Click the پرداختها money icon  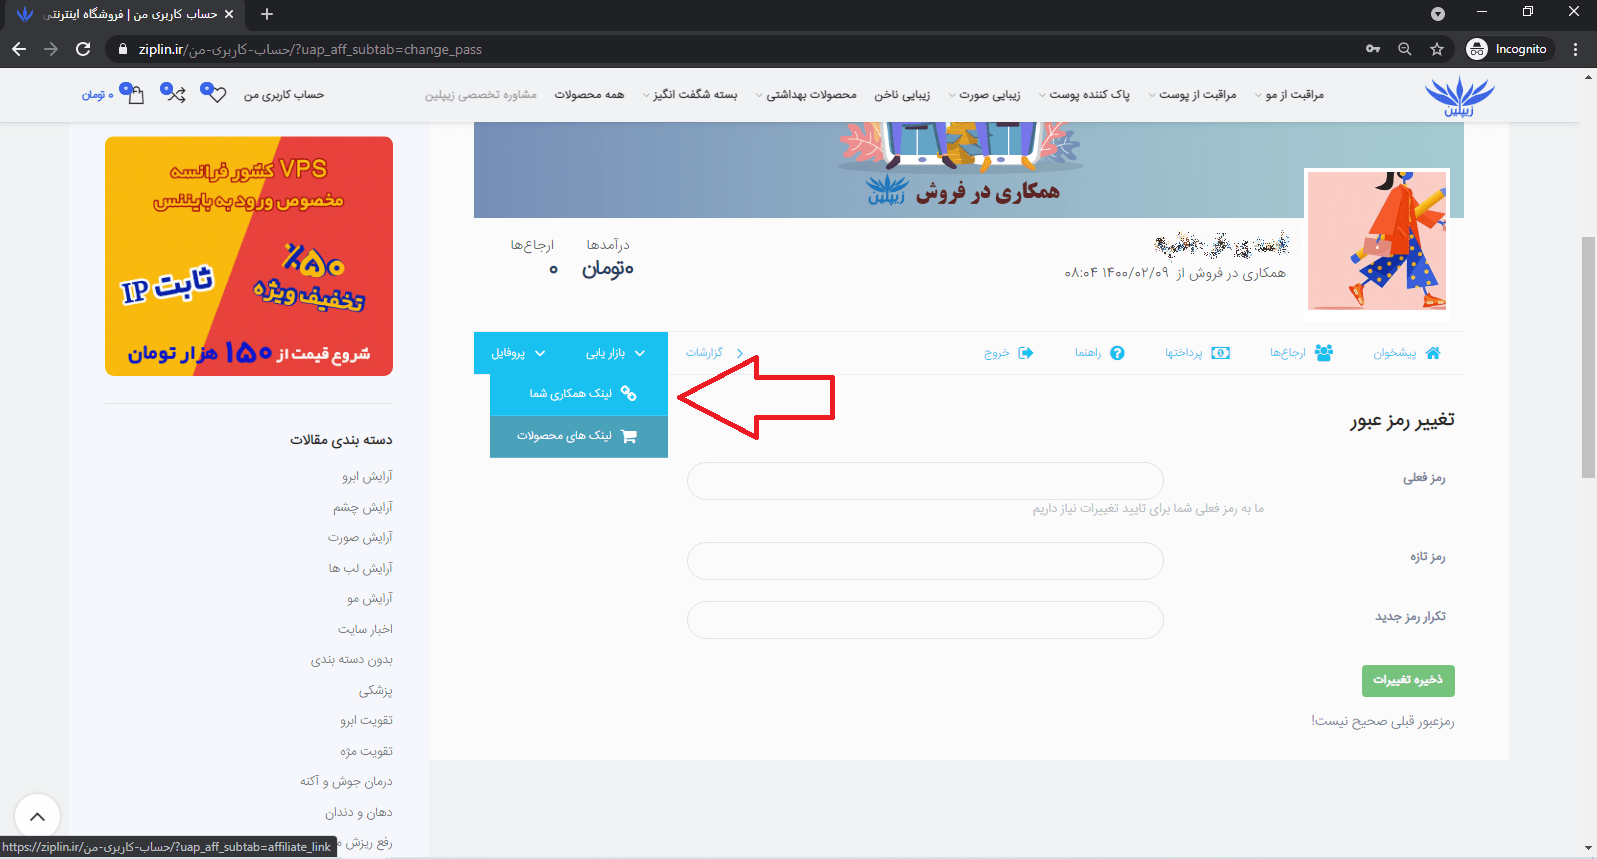1220,353
